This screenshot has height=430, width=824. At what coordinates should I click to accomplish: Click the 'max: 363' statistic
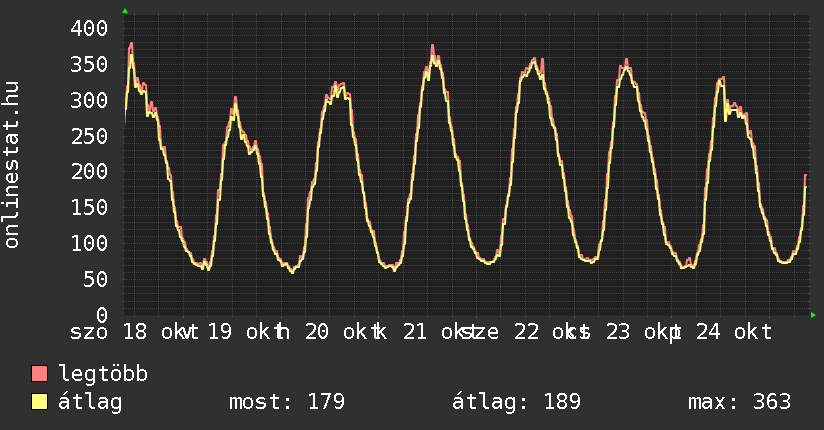tap(739, 402)
